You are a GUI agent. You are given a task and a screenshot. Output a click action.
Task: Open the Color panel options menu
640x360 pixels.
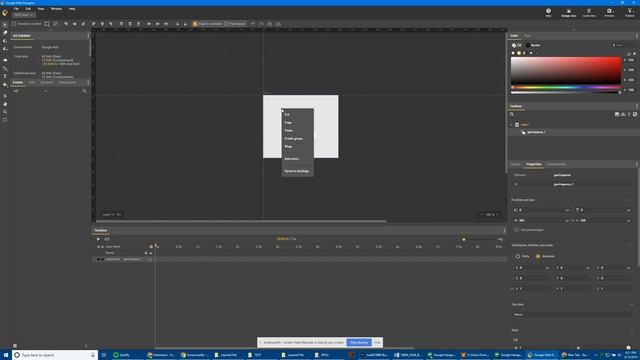coord(637,36)
